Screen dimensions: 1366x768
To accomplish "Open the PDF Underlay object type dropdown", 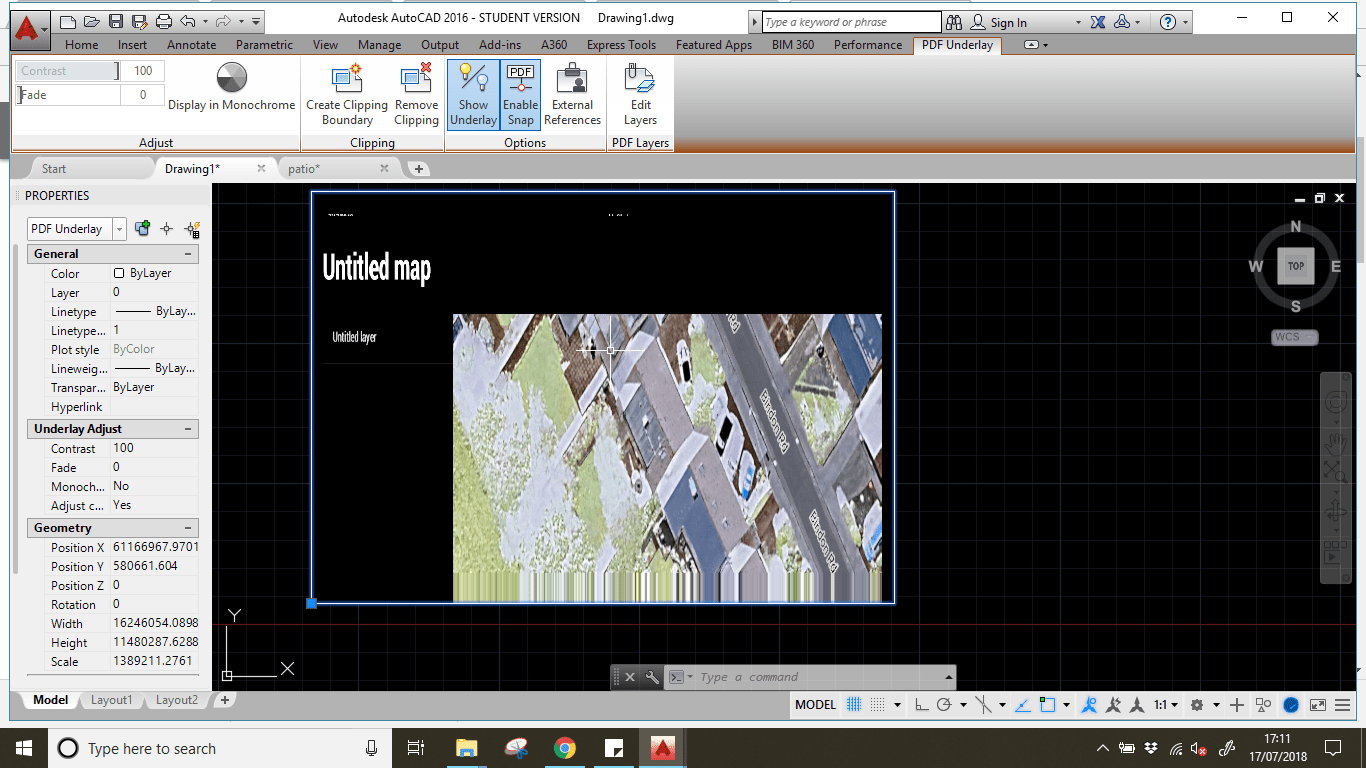I will pos(119,229).
